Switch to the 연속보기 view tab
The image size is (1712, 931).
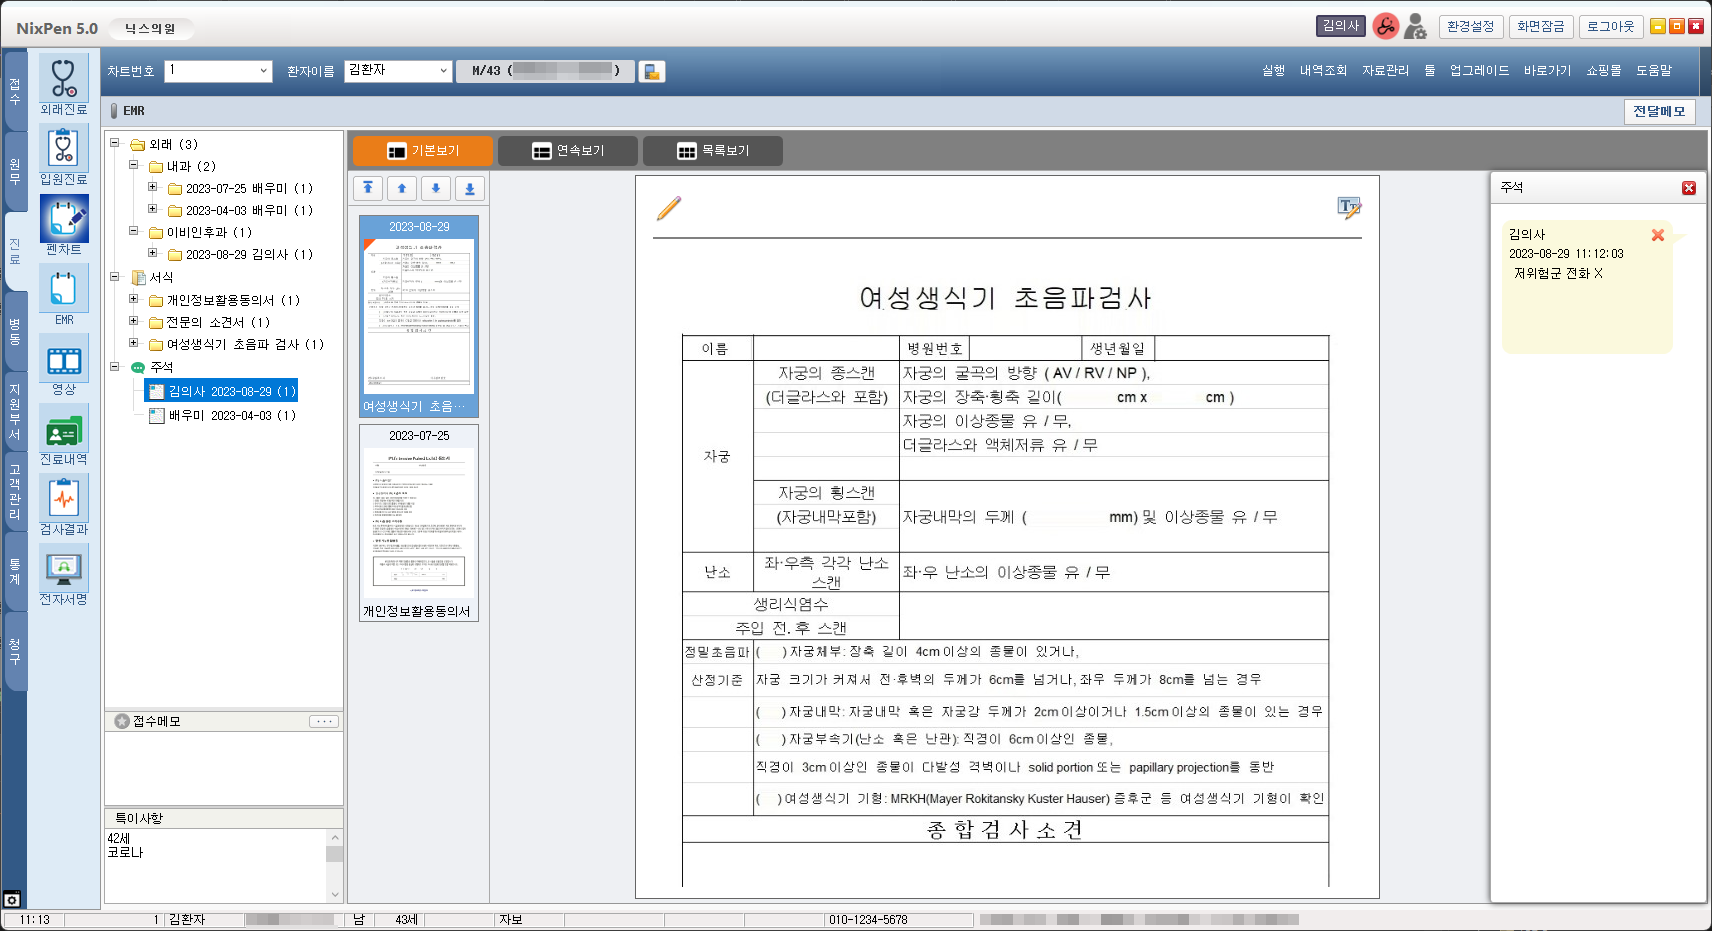pos(568,151)
